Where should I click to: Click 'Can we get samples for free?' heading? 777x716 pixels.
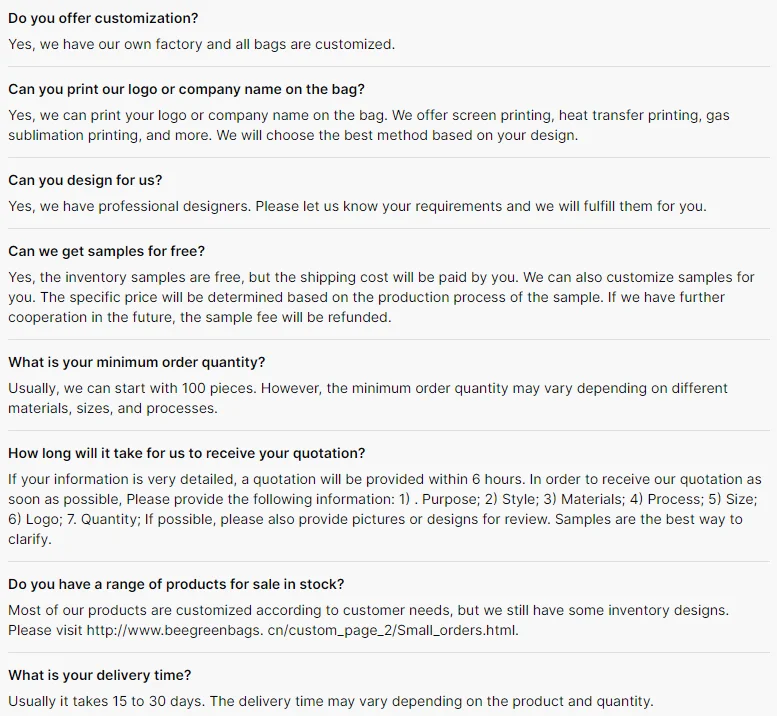(107, 251)
